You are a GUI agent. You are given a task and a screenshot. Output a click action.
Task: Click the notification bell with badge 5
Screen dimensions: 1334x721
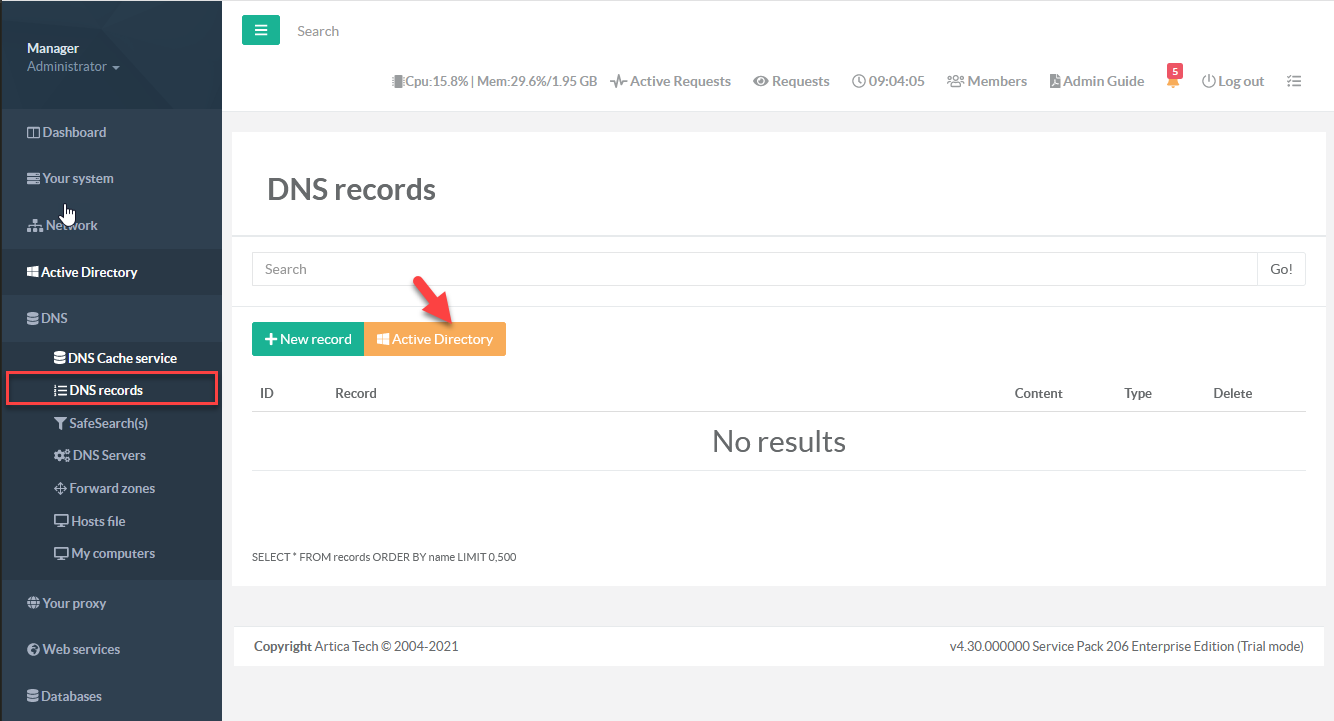(x=1173, y=81)
